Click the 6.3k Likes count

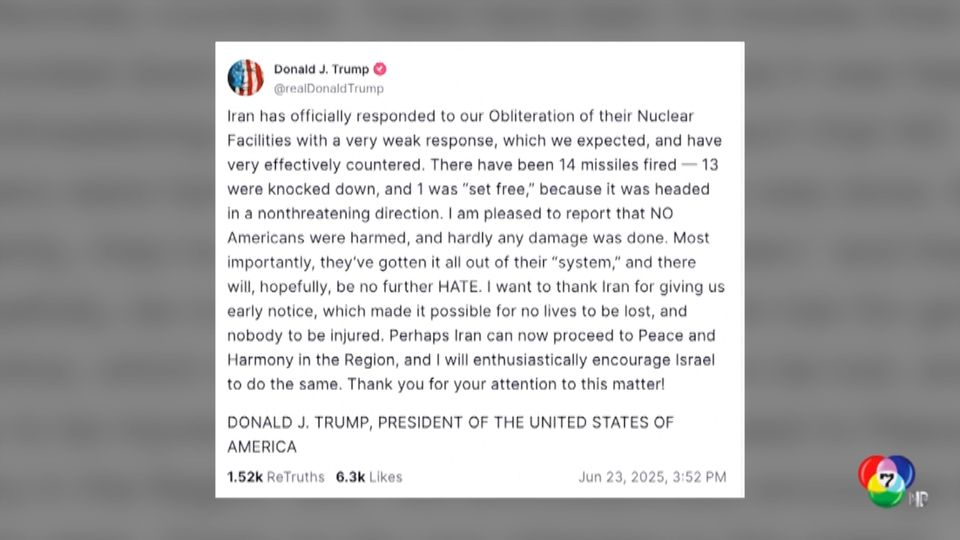point(369,477)
